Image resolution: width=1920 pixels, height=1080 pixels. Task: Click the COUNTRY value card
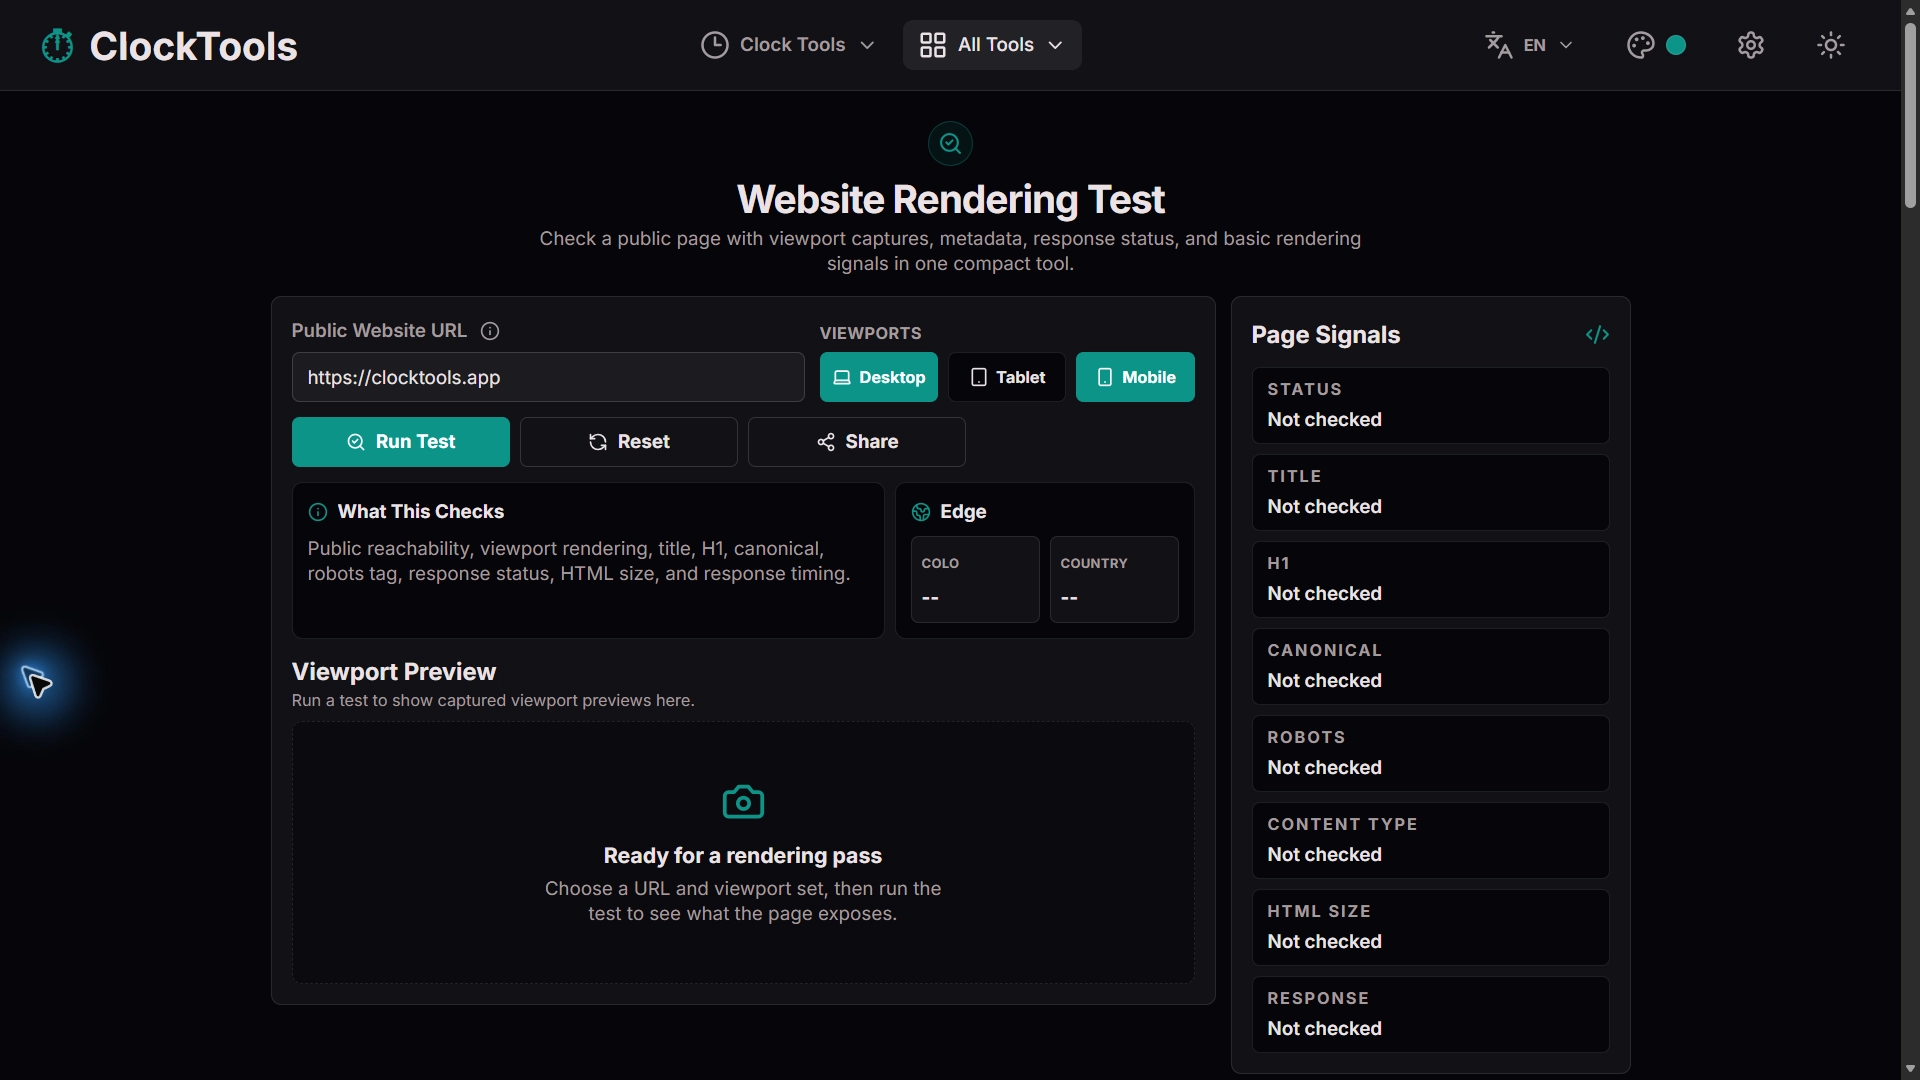[1114, 580]
